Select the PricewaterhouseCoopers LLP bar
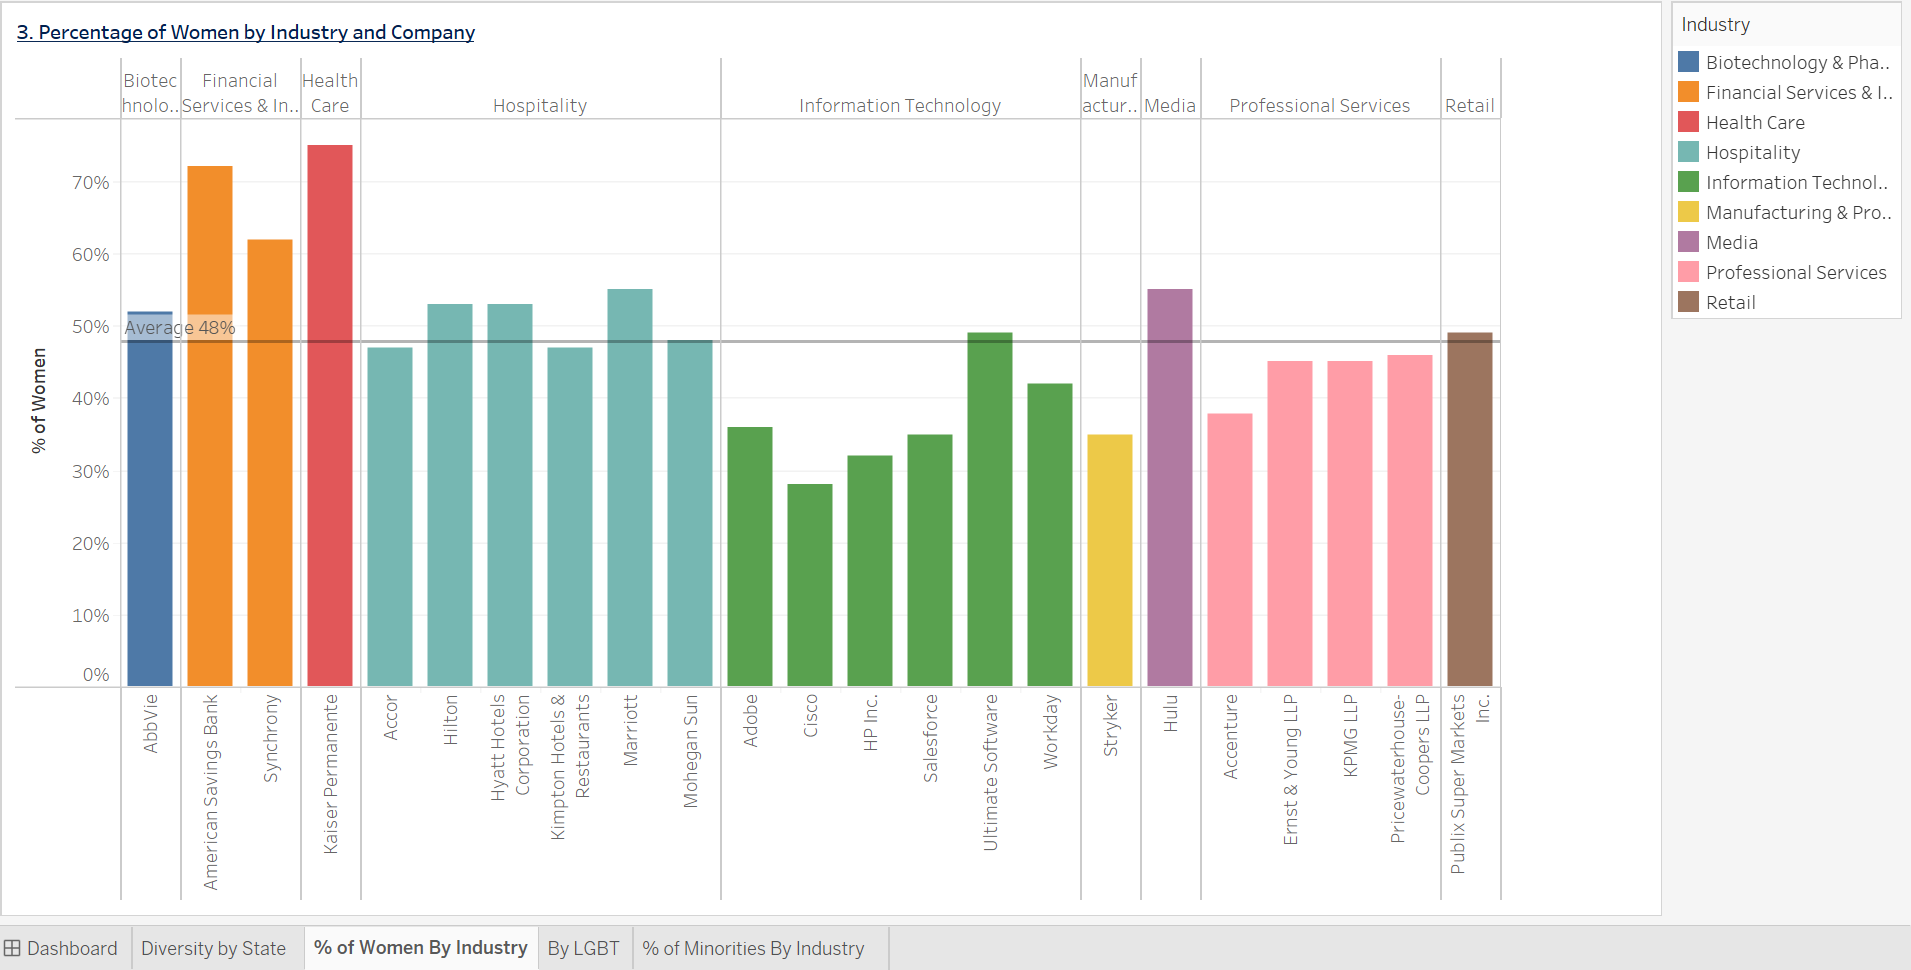The image size is (1911, 970). (1410, 521)
